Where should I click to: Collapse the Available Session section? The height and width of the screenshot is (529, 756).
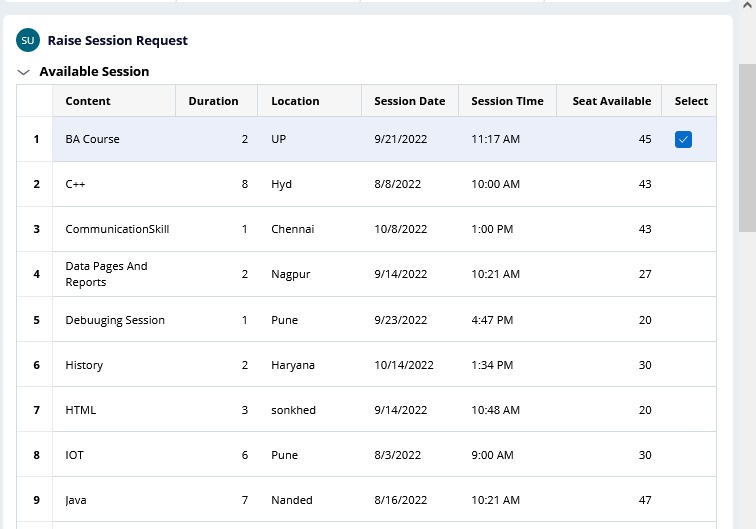click(x=24, y=72)
